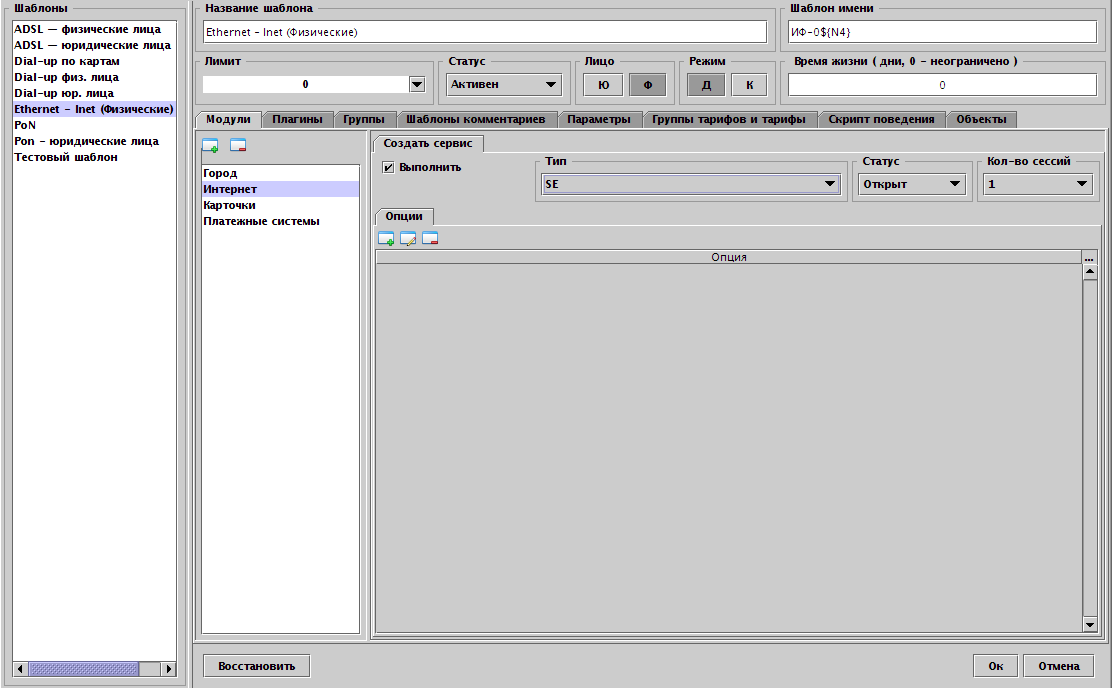Open the Статус dropdown showing Активен

point(551,84)
